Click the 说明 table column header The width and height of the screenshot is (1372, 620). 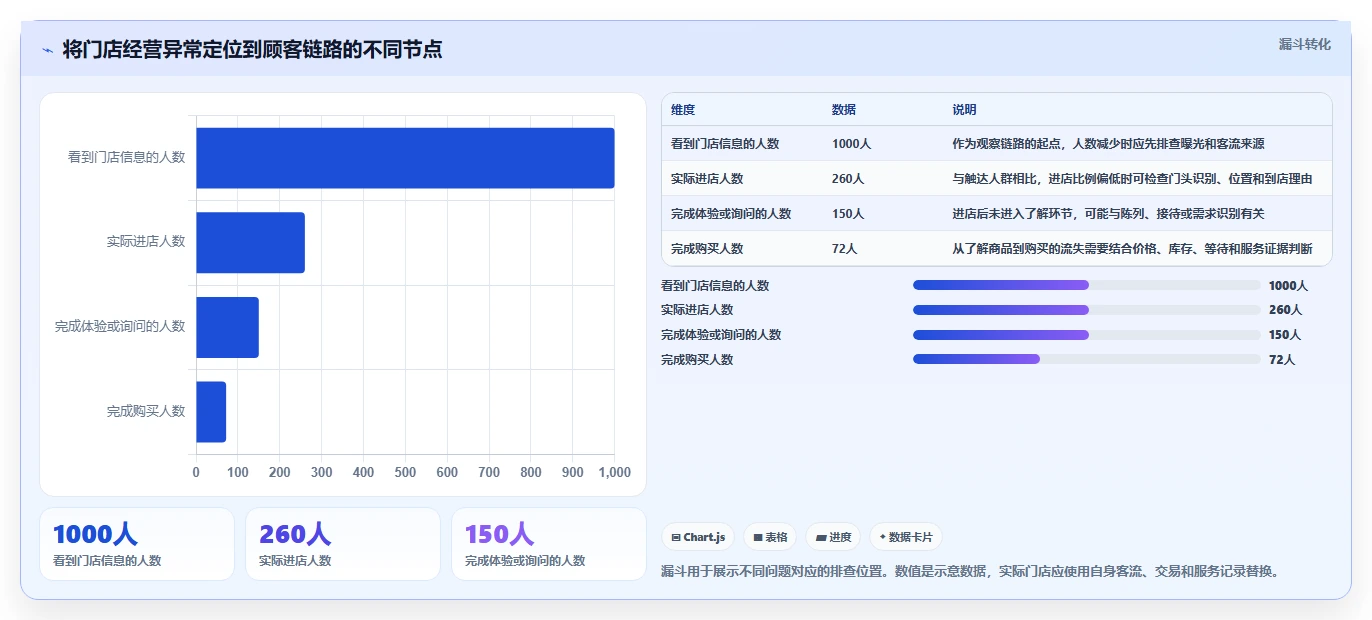(x=964, y=109)
